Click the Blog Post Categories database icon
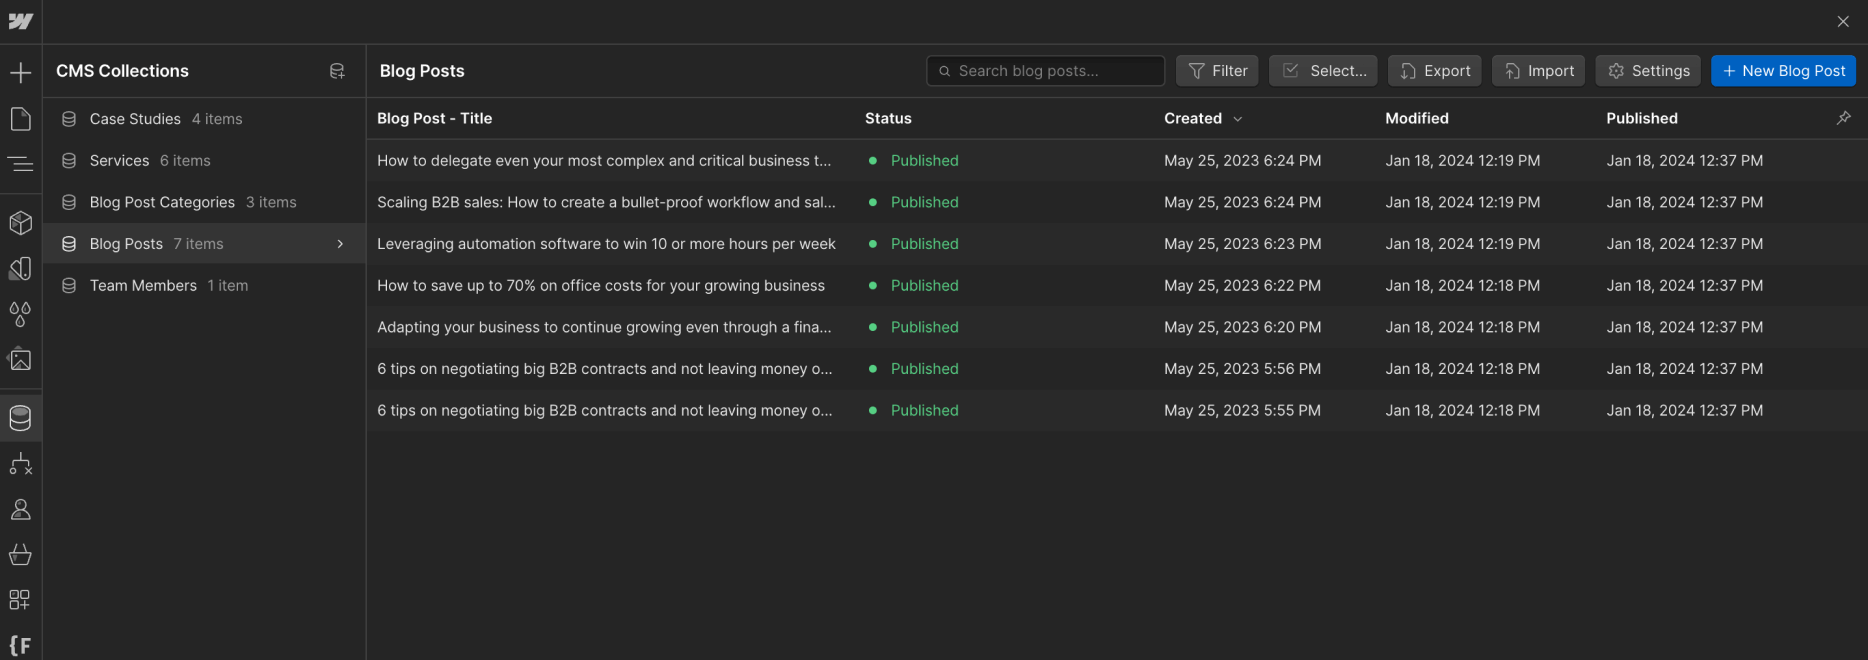 pyautogui.click(x=69, y=202)
